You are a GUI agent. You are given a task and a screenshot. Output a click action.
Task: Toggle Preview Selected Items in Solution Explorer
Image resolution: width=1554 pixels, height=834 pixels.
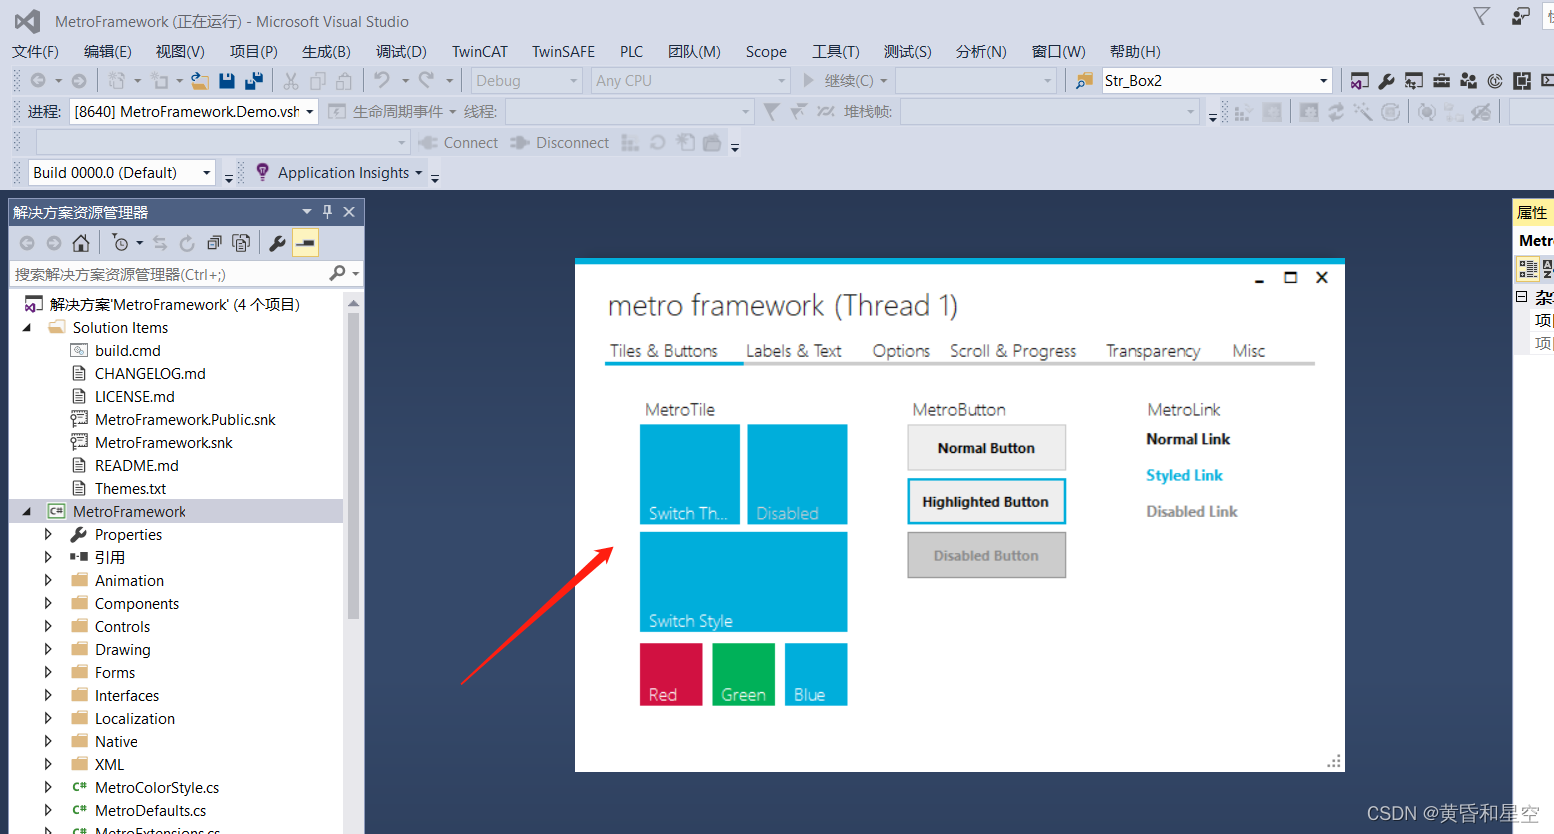305,242
